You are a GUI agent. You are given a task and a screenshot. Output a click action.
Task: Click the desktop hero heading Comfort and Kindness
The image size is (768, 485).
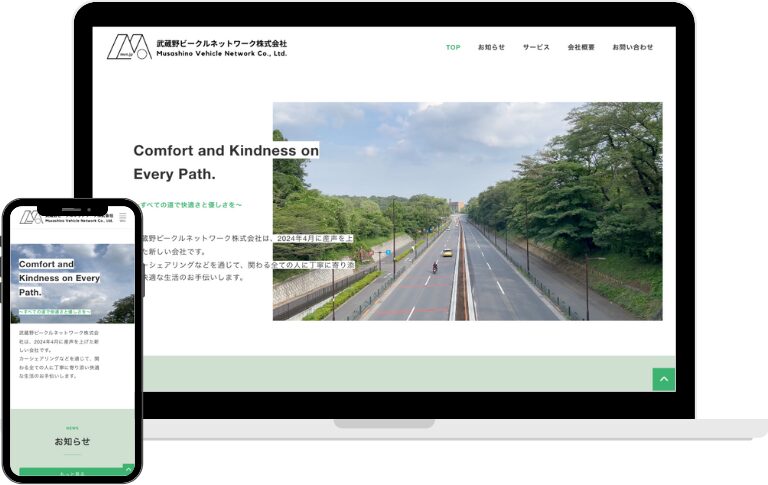tap(226, 162)
